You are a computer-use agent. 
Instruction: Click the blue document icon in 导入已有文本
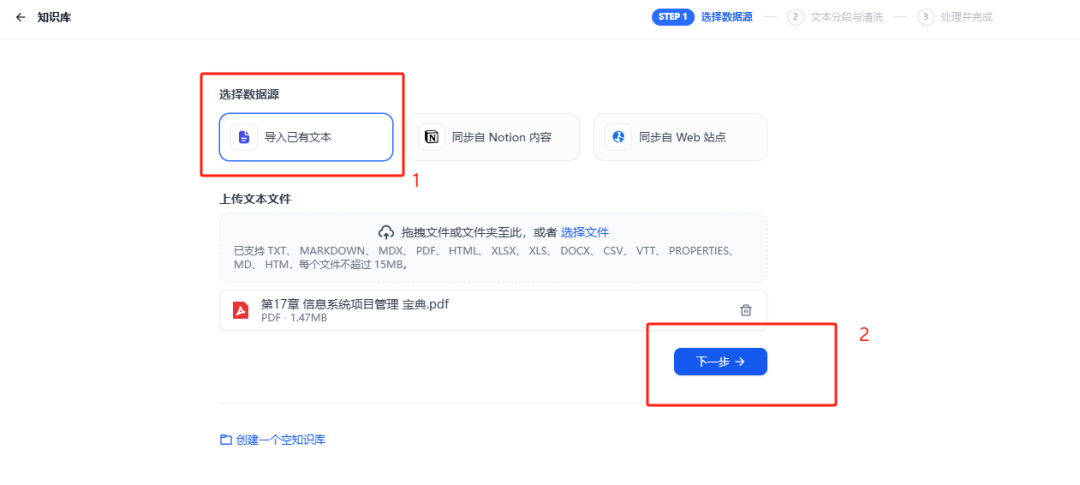point(244,137)
